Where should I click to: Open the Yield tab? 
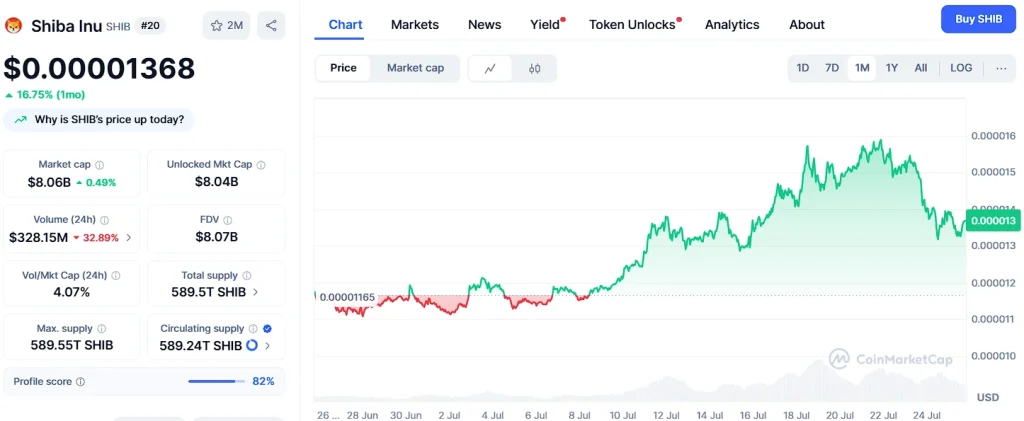coord(545,25)
